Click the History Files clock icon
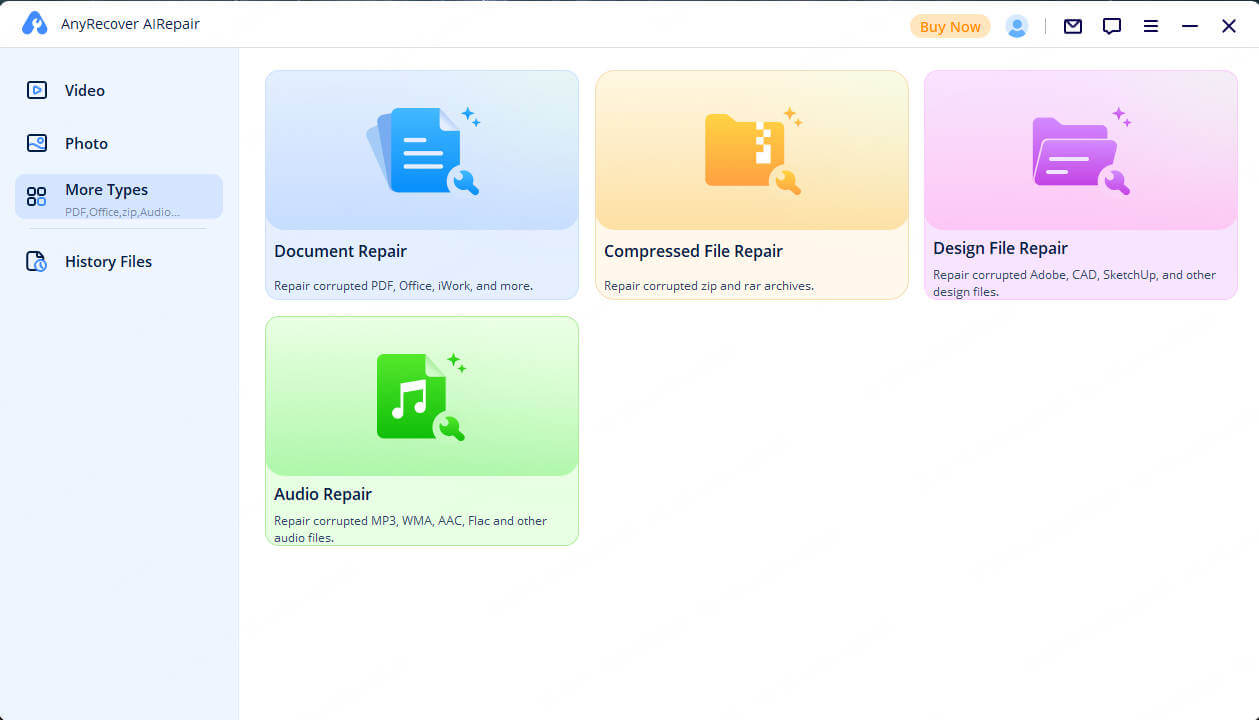 pos(38,261)
